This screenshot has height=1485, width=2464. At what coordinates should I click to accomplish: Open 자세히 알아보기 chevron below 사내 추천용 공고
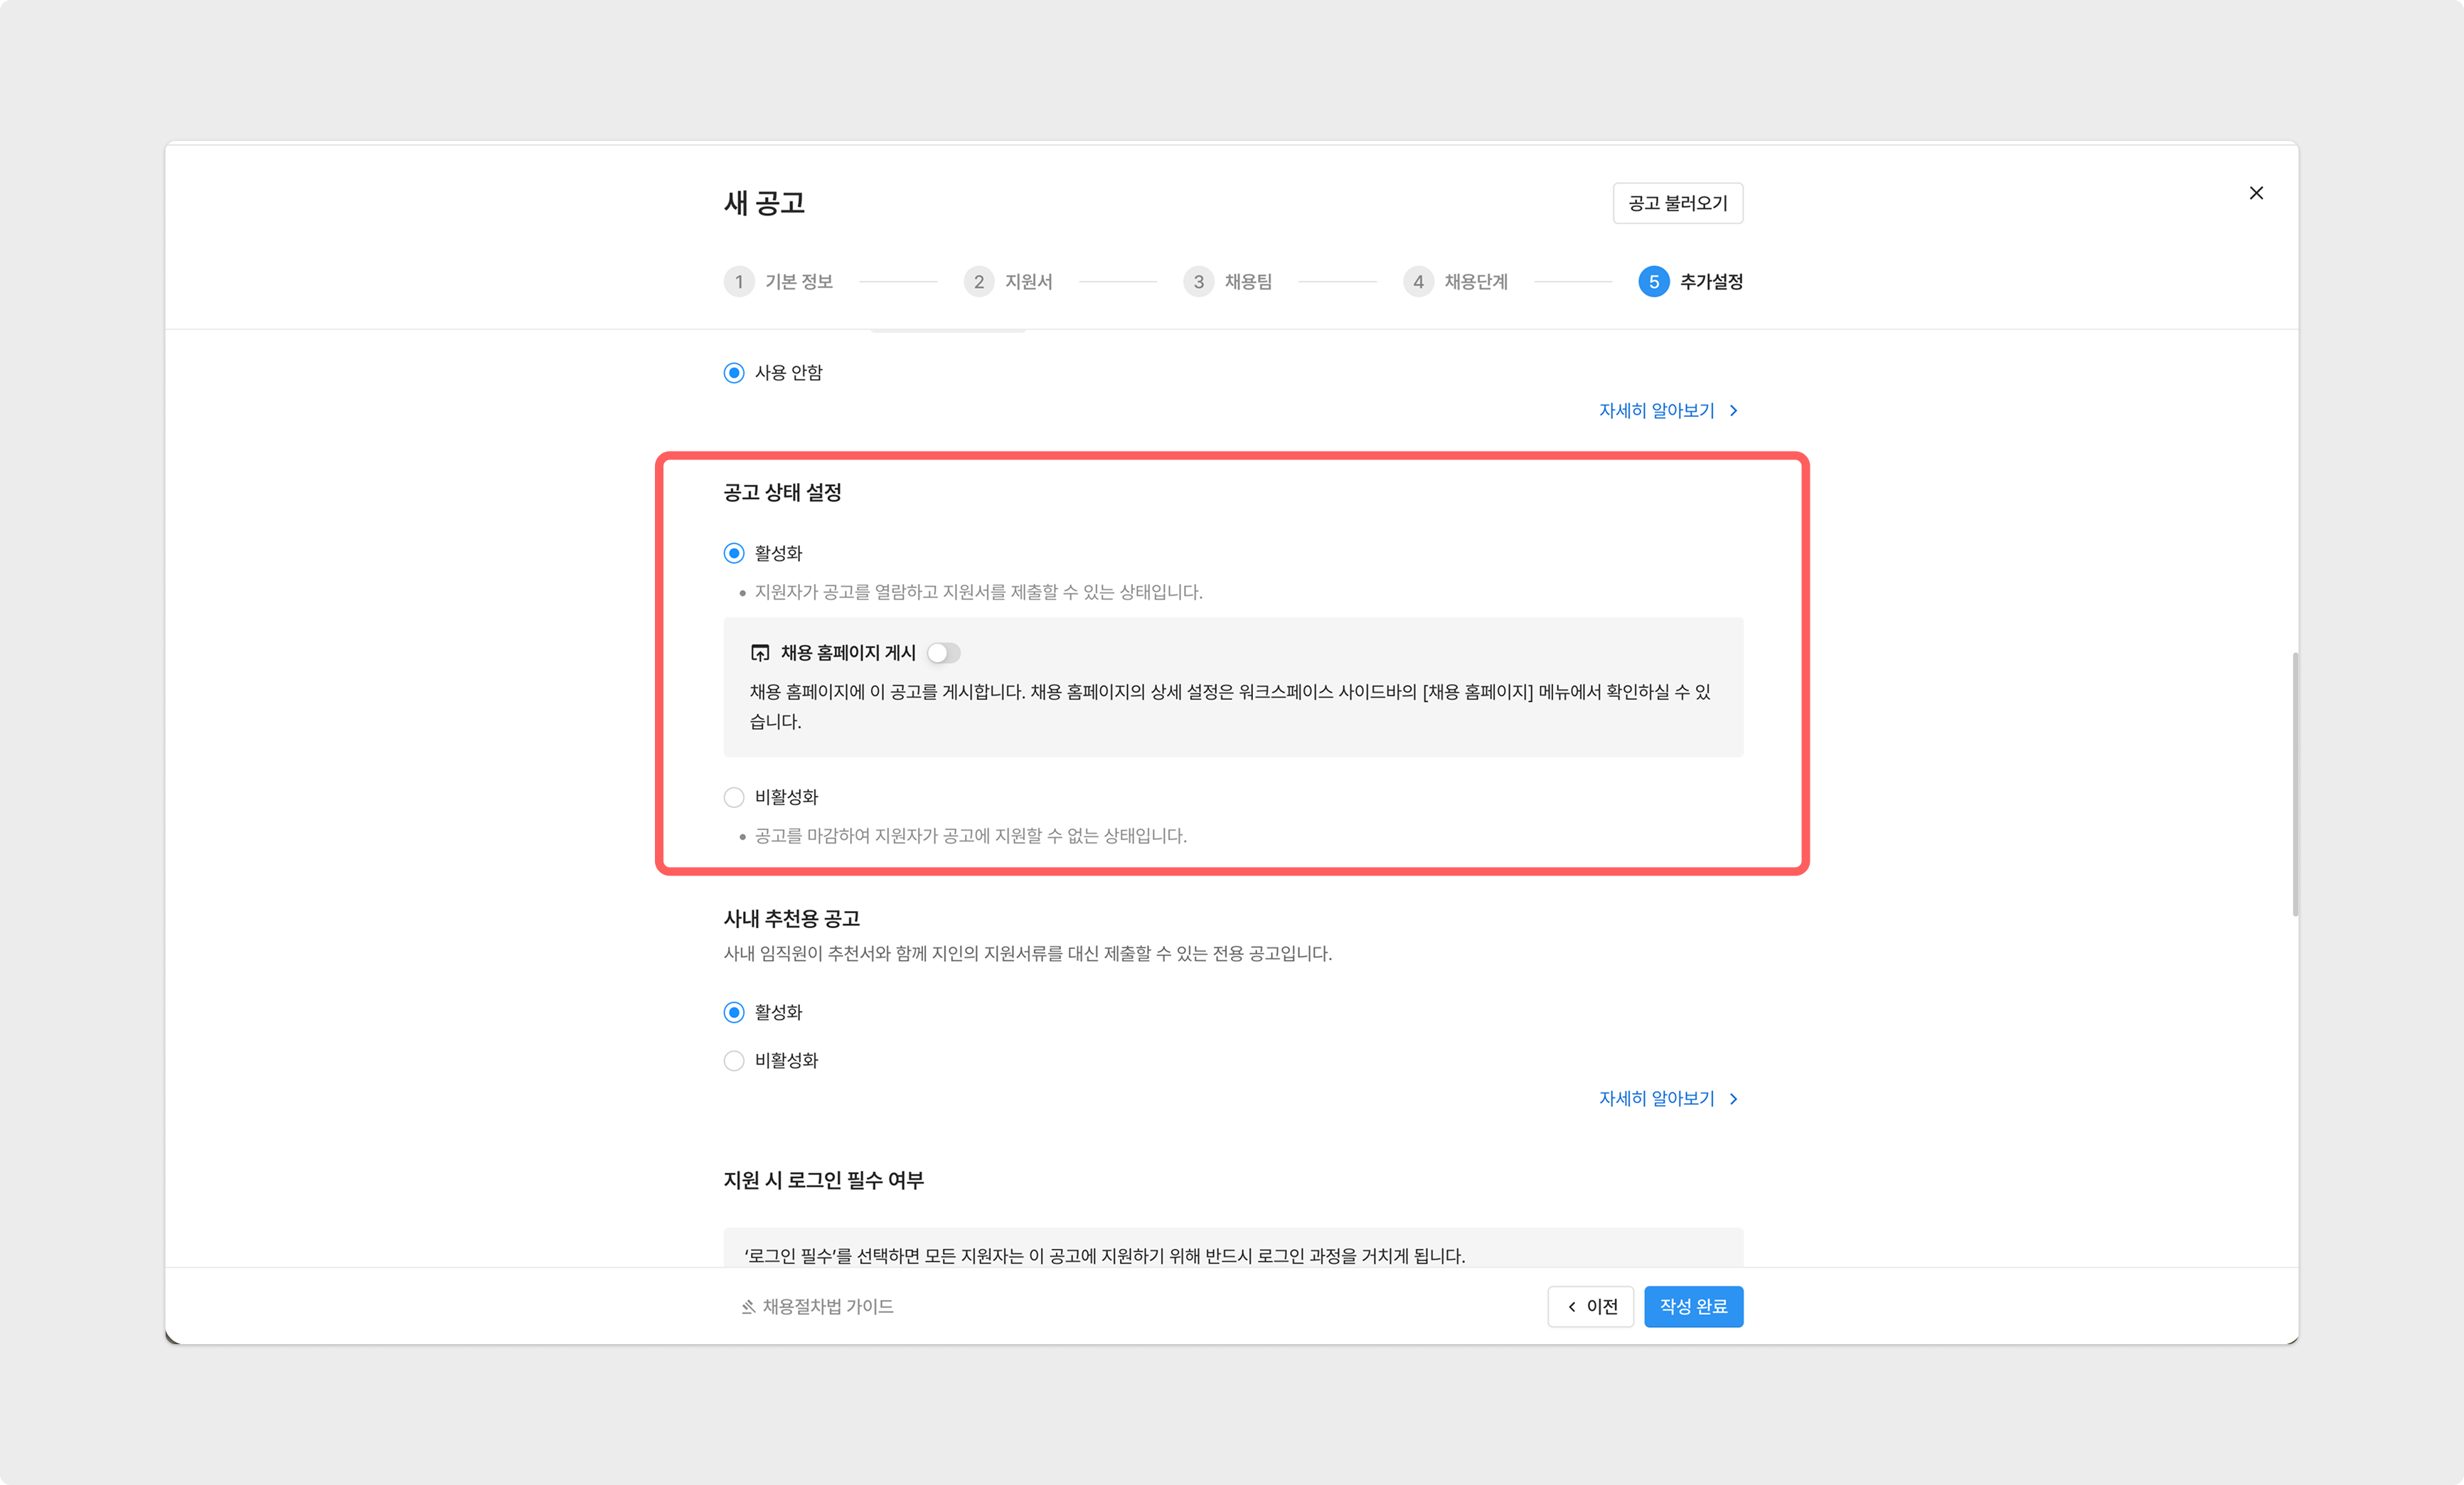(x=1734, y=1099)
